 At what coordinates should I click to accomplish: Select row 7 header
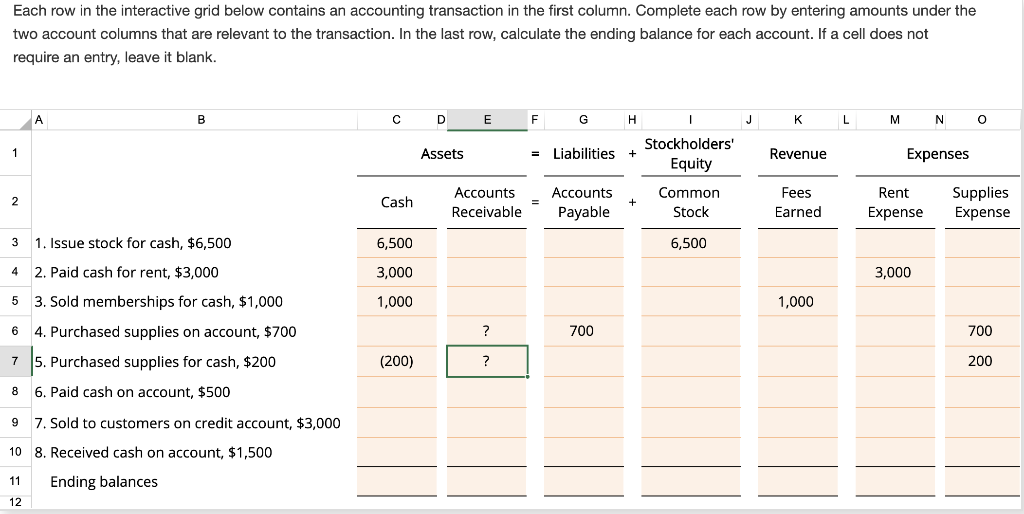tap(16, 361)
